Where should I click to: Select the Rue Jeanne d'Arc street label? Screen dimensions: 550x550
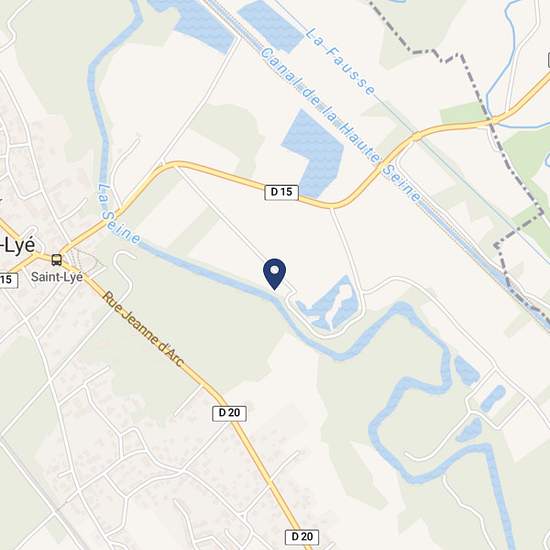click(x=143, y=329)
